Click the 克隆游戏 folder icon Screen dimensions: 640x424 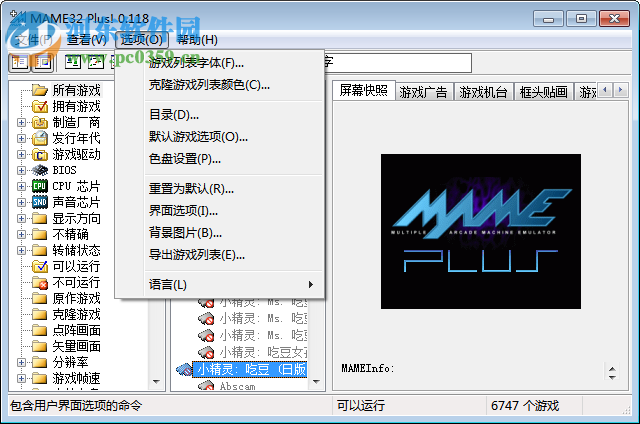pyautogui.click(x=40, y=314)
